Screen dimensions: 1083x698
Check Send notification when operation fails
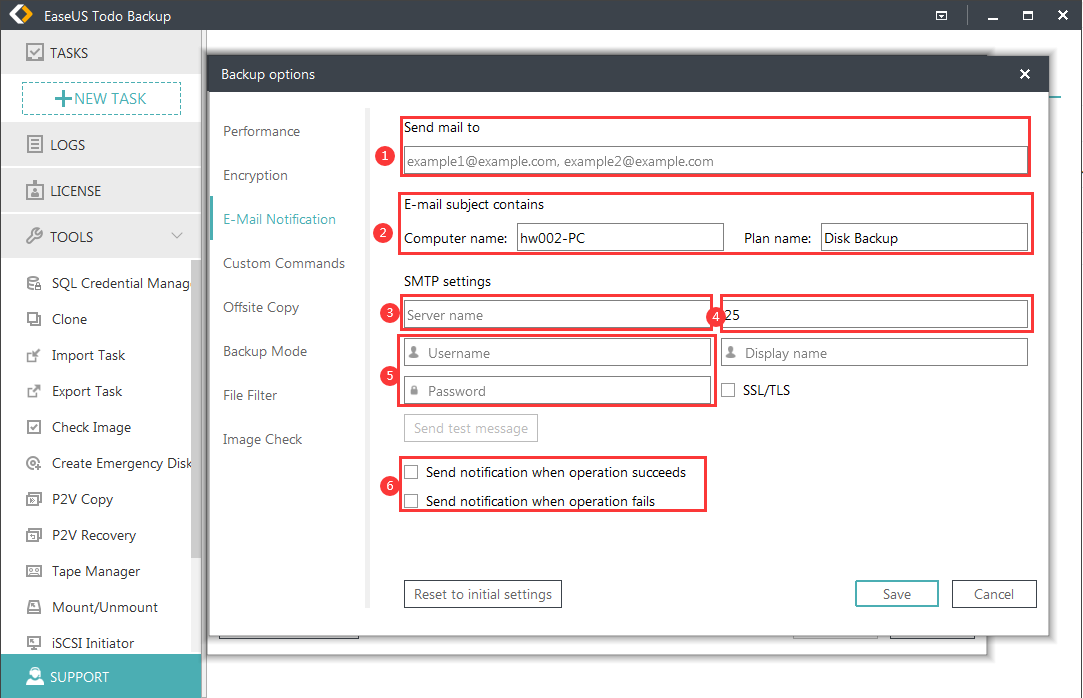click(412, 501)
